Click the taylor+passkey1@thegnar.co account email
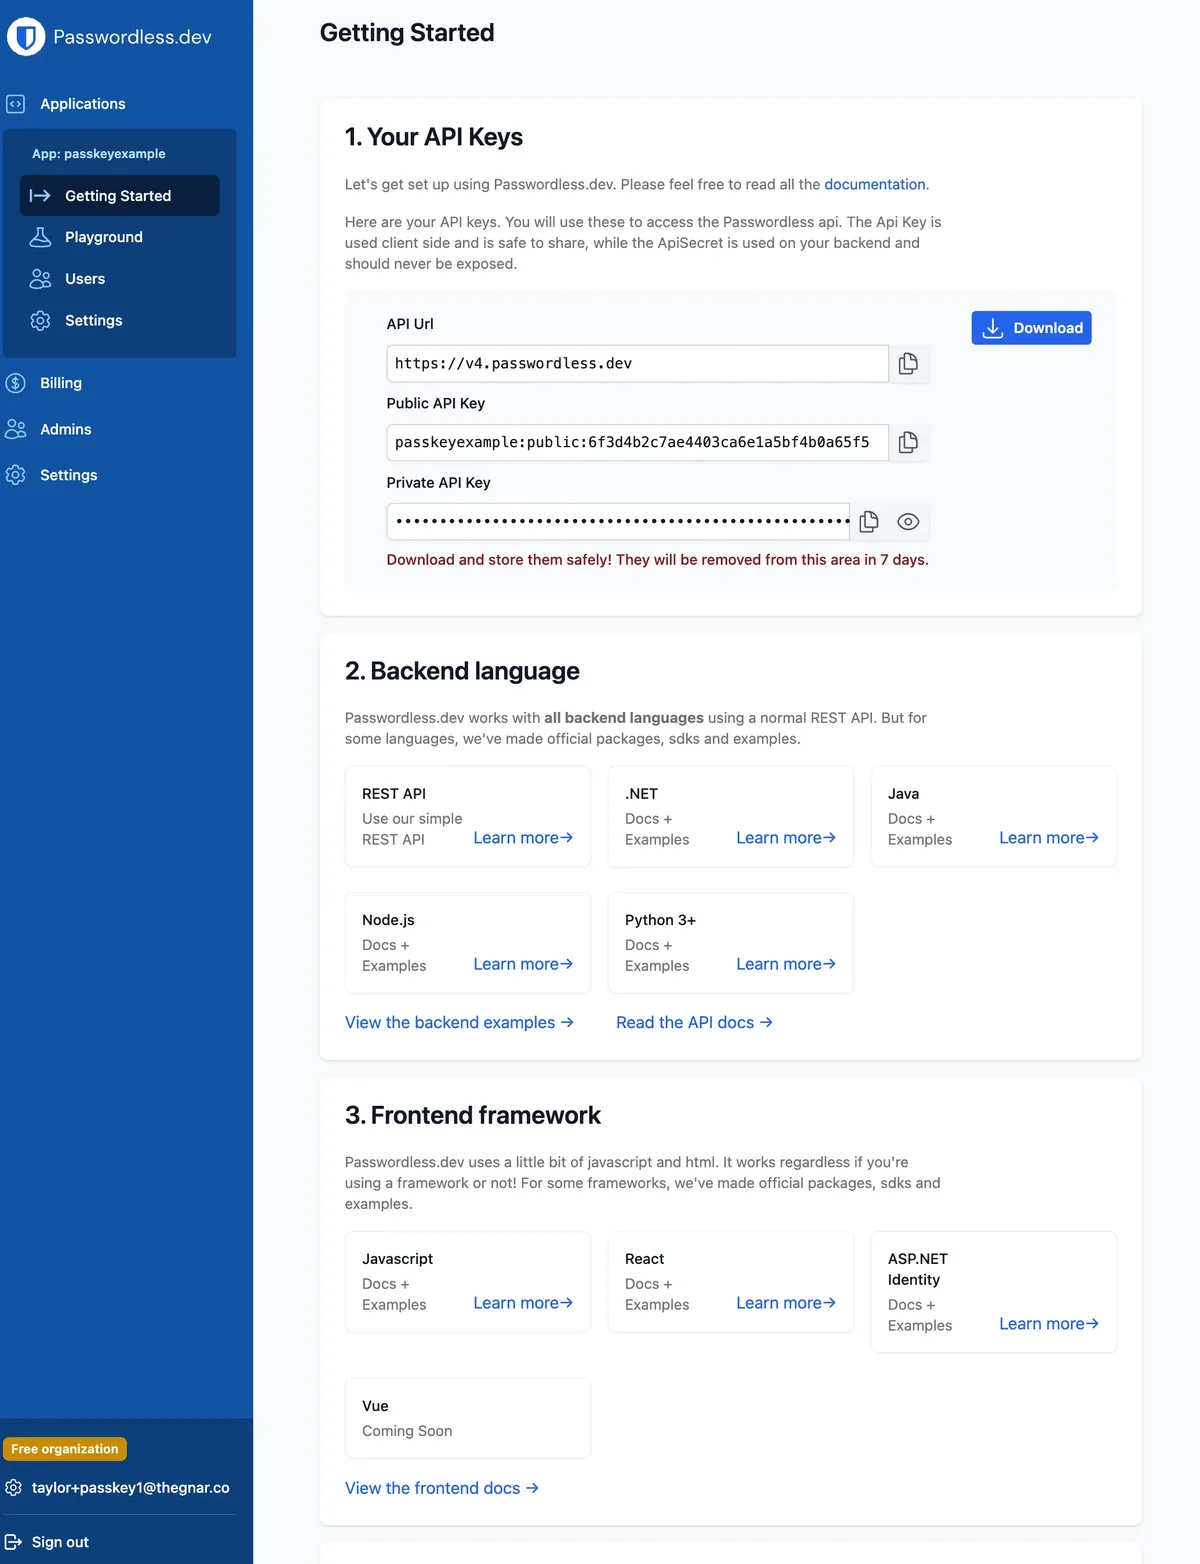The height and width of the screenshot is (1564, 1200). 131,1488
